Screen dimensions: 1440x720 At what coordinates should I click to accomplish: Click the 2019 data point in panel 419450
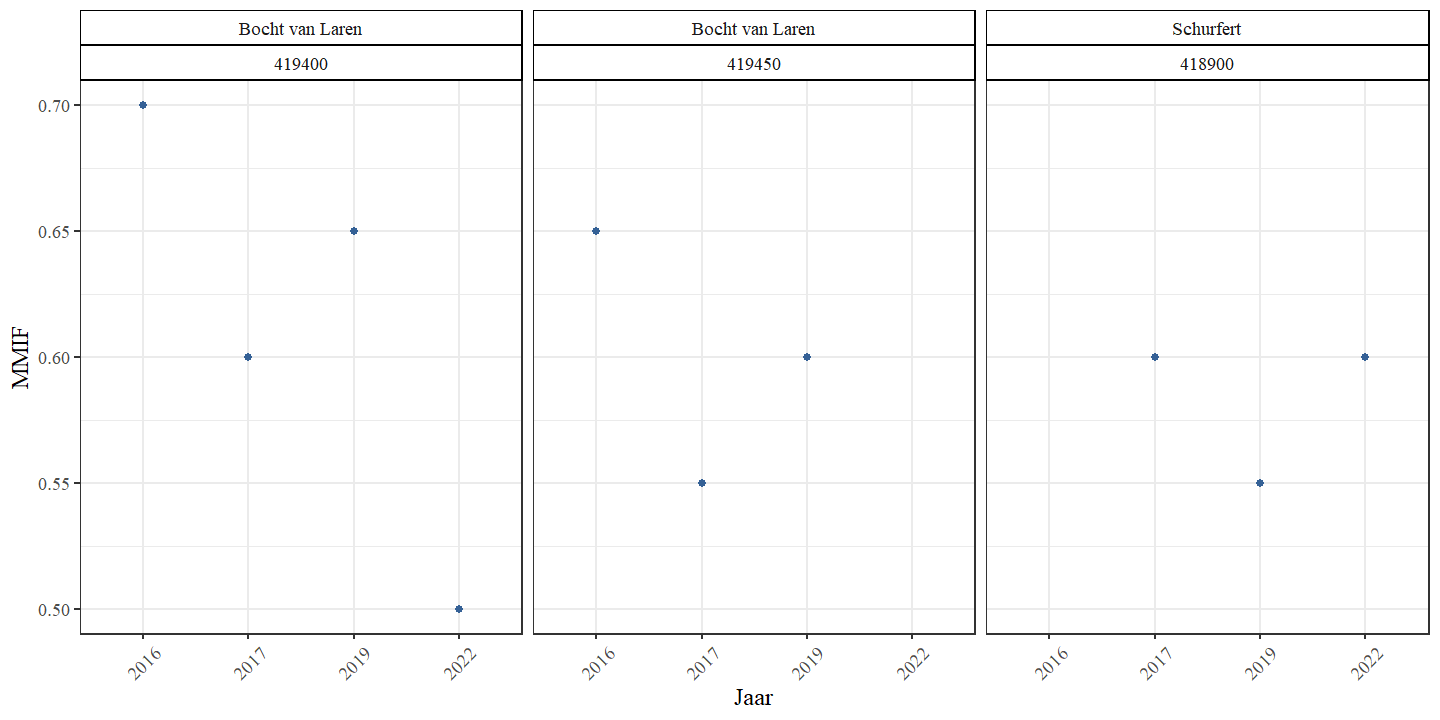pos(807,357)
